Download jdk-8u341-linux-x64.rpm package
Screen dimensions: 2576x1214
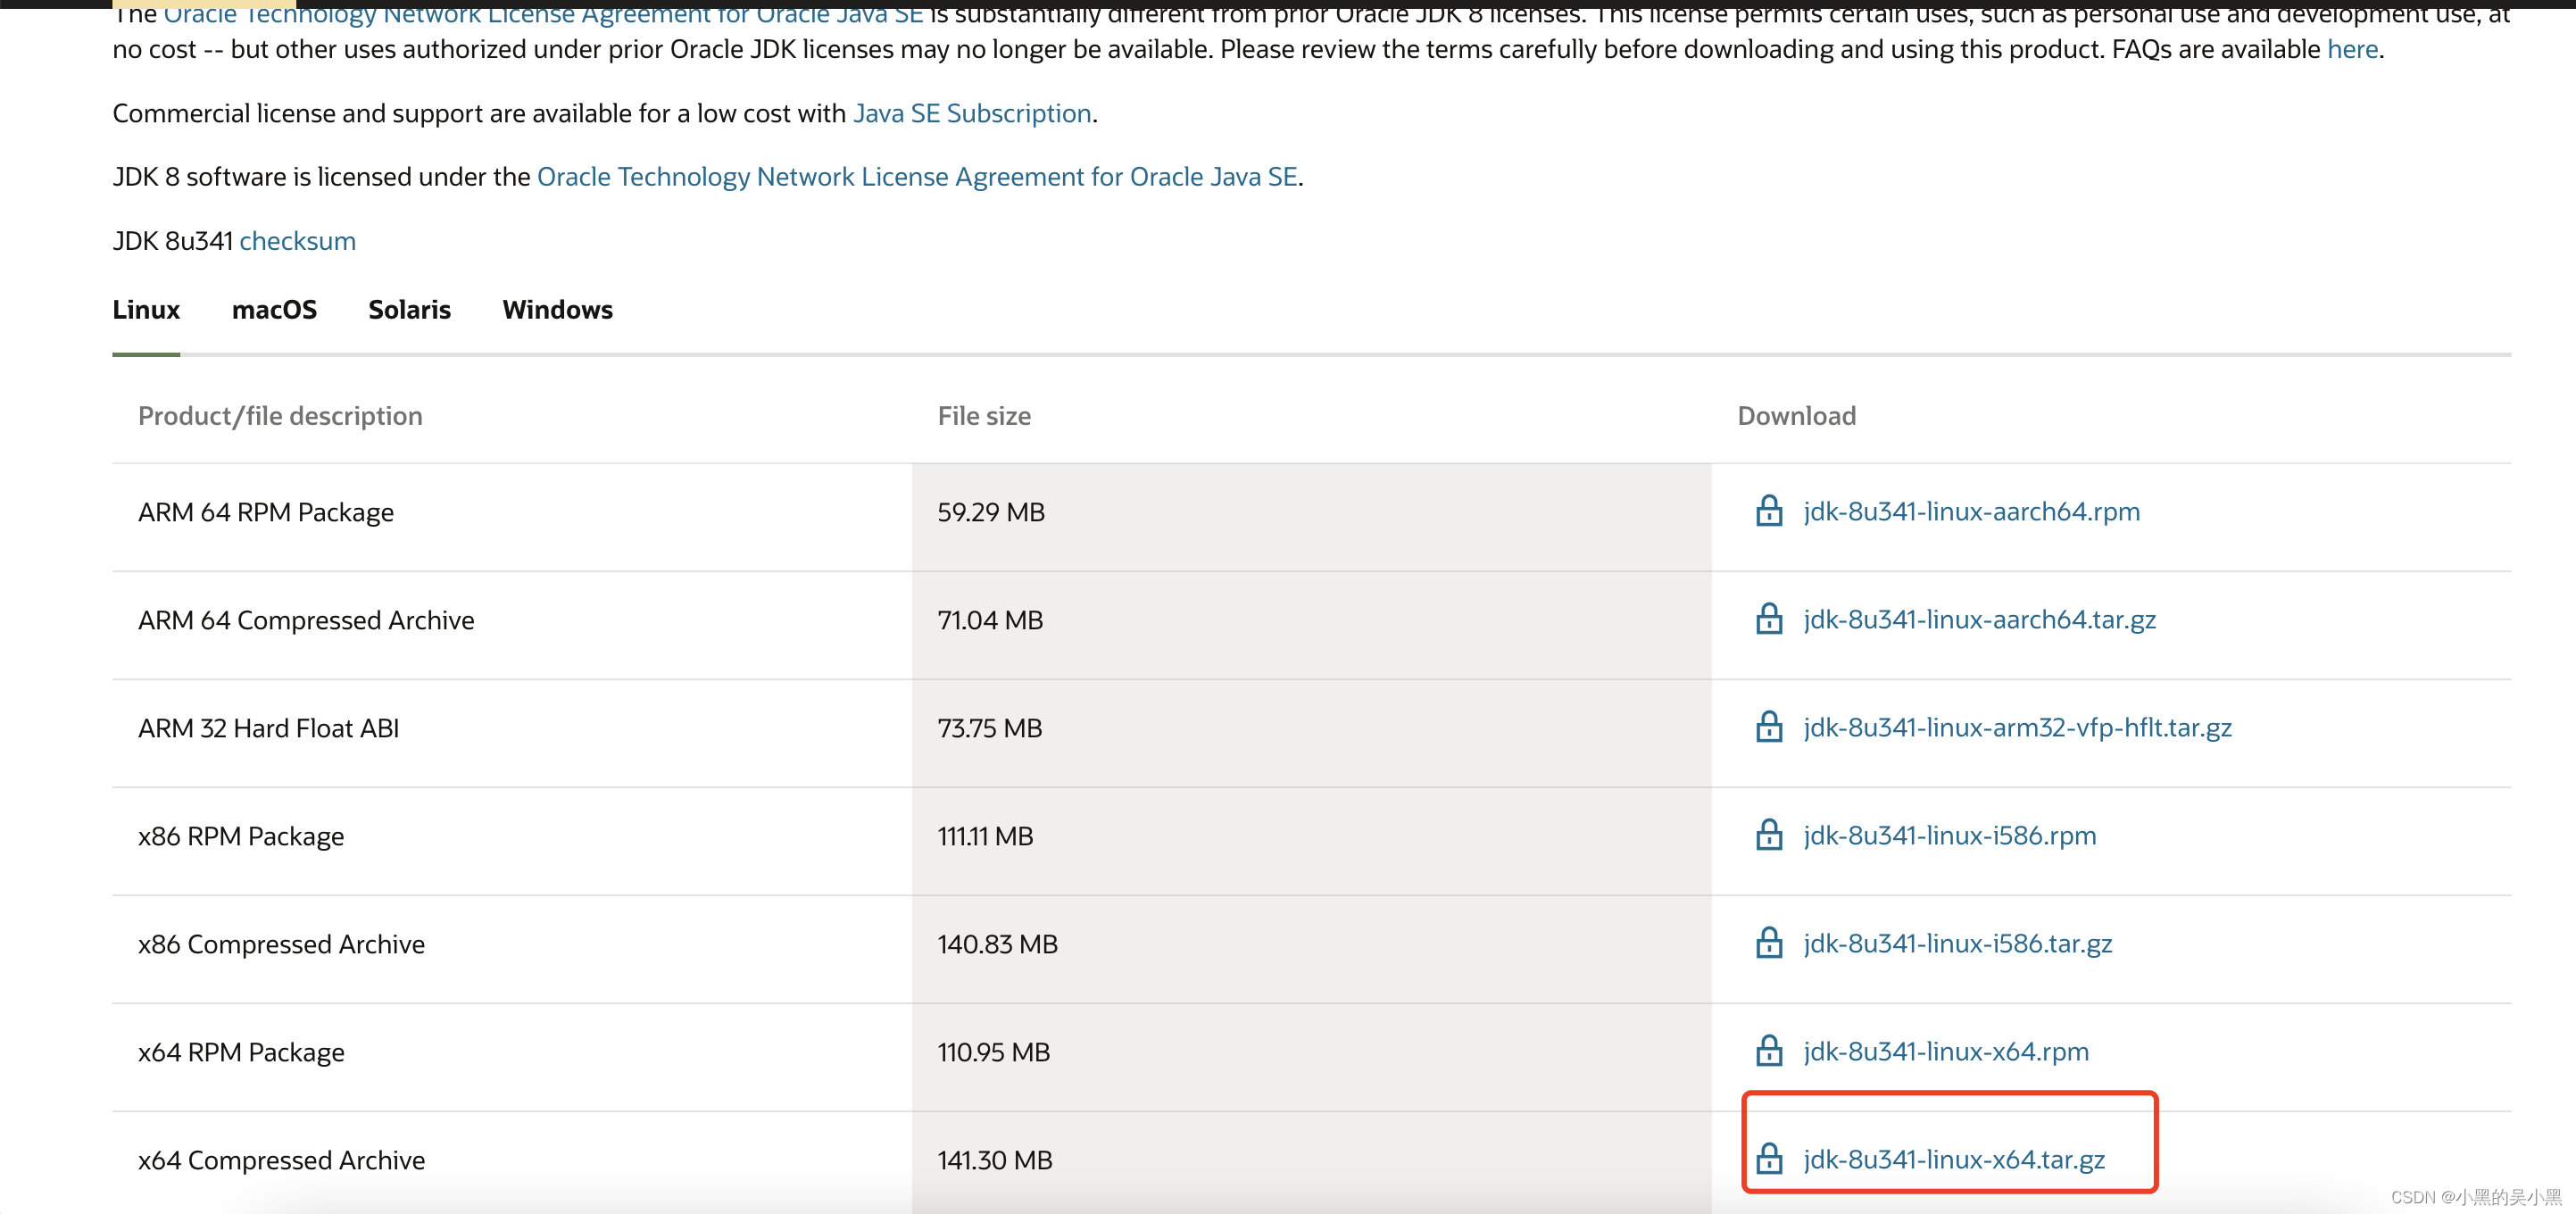tap(1945, 1051)
